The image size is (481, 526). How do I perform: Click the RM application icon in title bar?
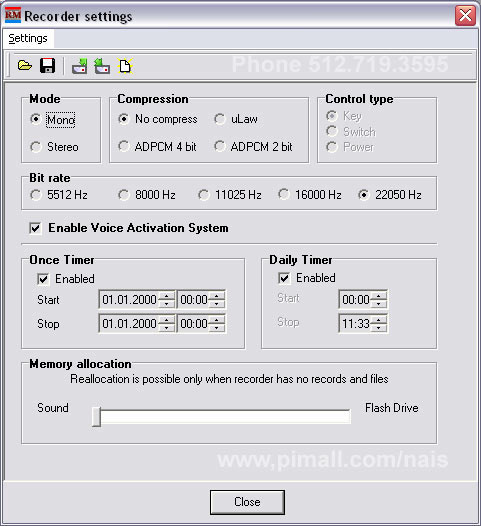click(x=13, y=15)
